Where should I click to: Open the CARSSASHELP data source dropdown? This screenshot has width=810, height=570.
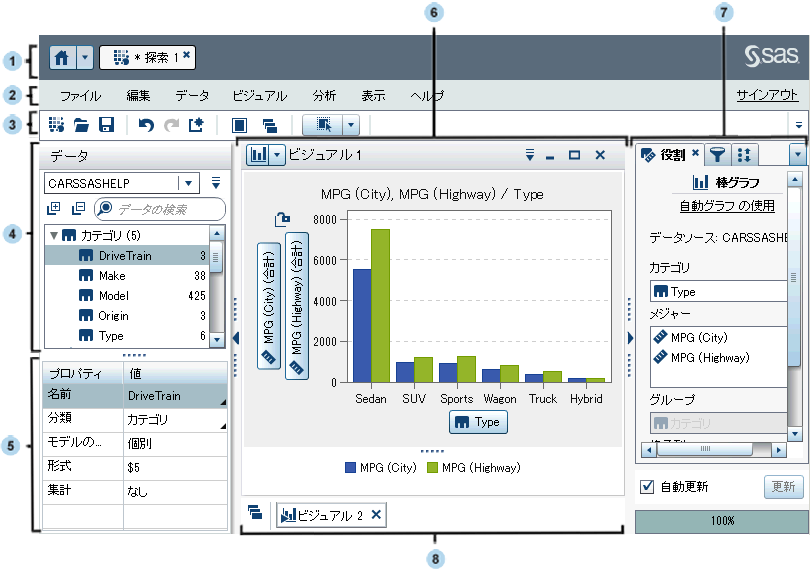tap(187, 183)
